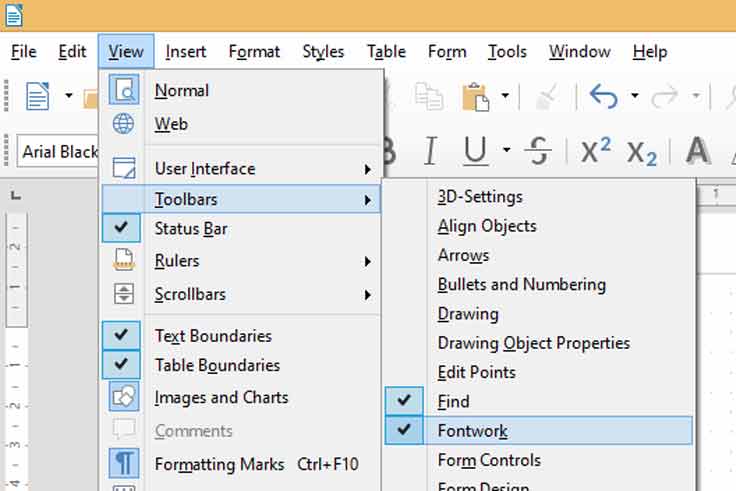Toggle Subscript formatting
This screenshot has width=736, height=491.
[x=642, y=152]
